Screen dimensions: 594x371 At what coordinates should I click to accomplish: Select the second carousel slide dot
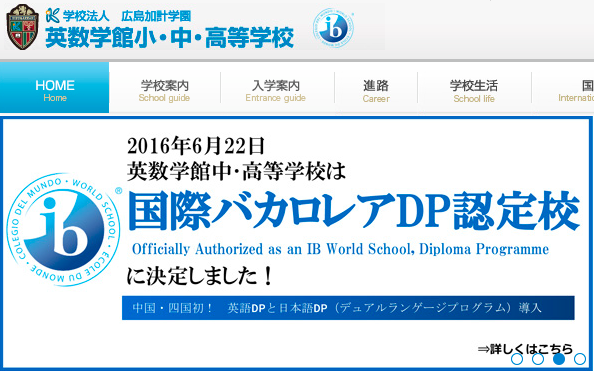coord(538,358)
